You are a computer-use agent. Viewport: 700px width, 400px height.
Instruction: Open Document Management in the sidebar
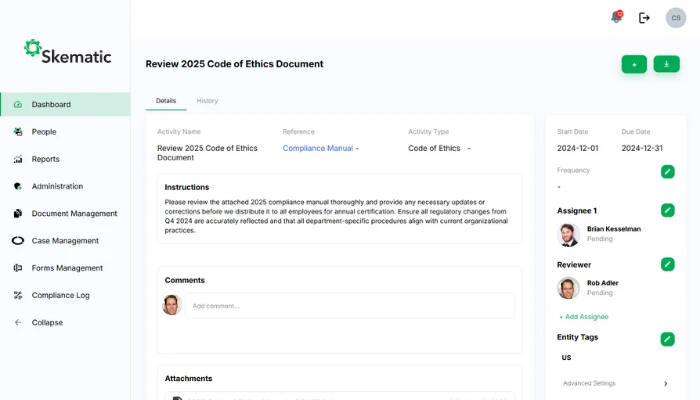[74, 213]
